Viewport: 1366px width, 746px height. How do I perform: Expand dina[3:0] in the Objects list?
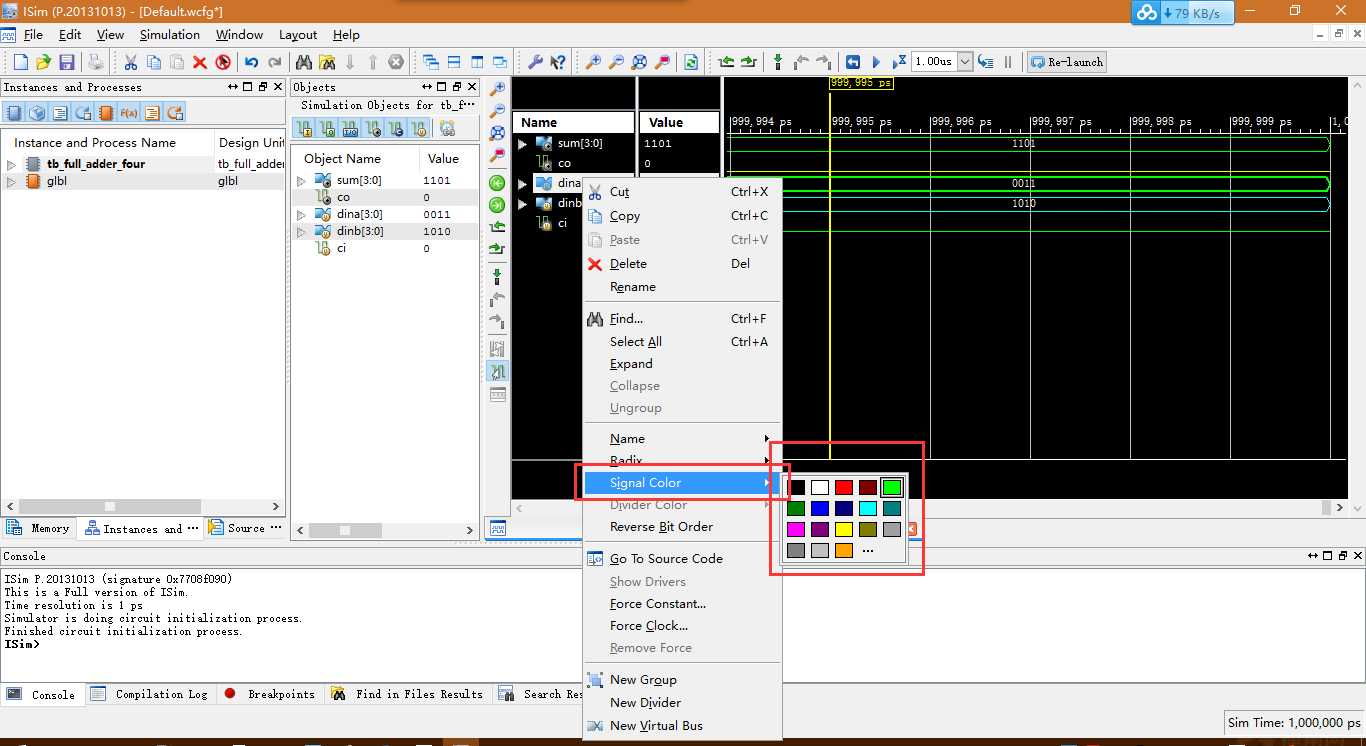[302, 214]
